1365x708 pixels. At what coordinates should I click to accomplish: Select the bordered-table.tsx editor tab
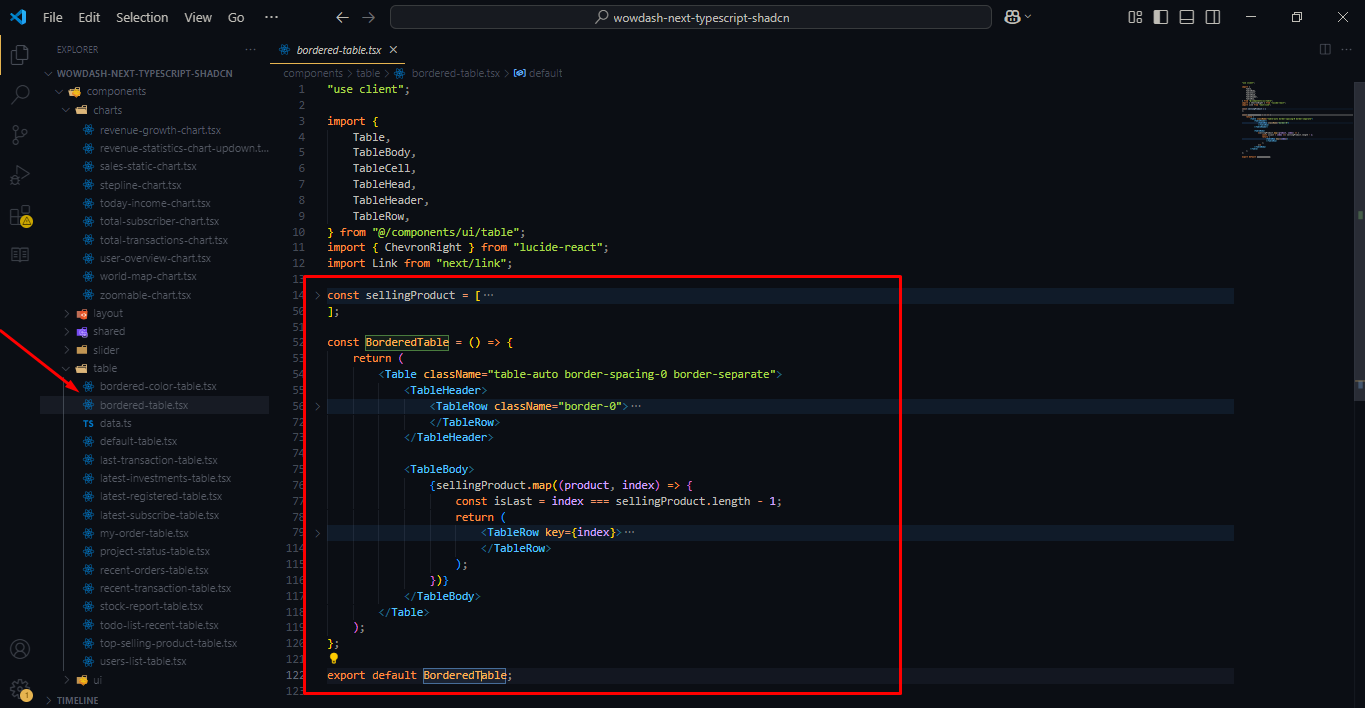point(340,47)
